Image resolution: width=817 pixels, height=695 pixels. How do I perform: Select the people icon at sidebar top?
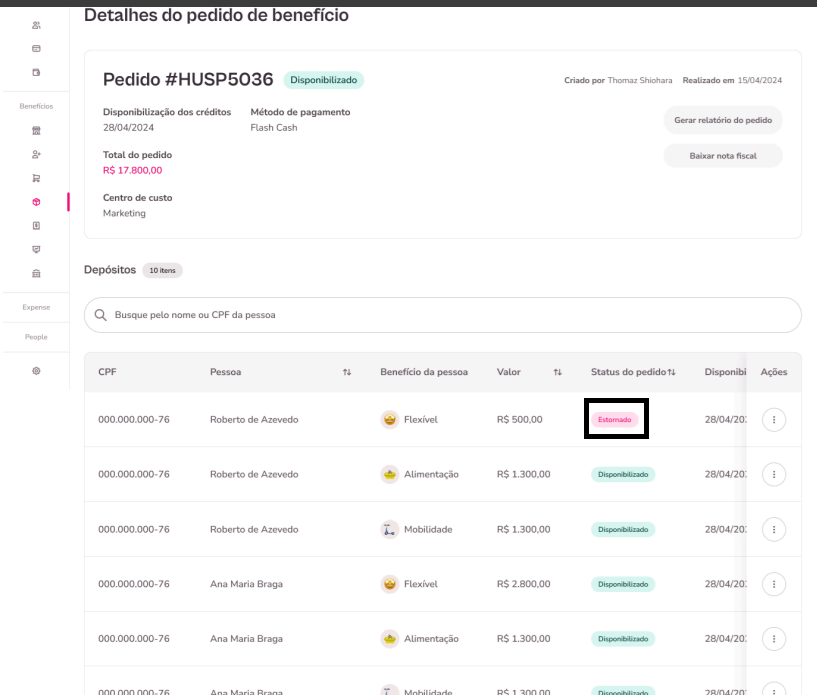pos(36,25)
